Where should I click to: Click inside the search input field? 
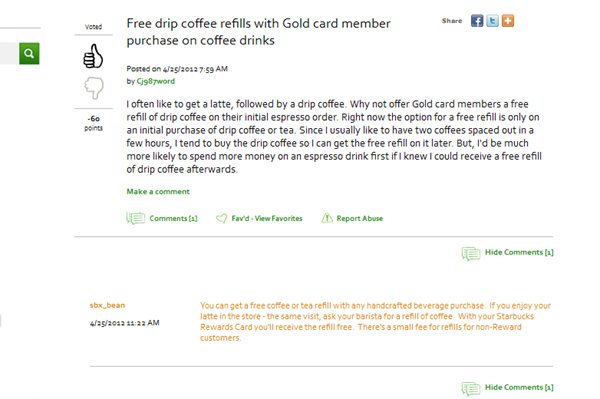[10, 53]
